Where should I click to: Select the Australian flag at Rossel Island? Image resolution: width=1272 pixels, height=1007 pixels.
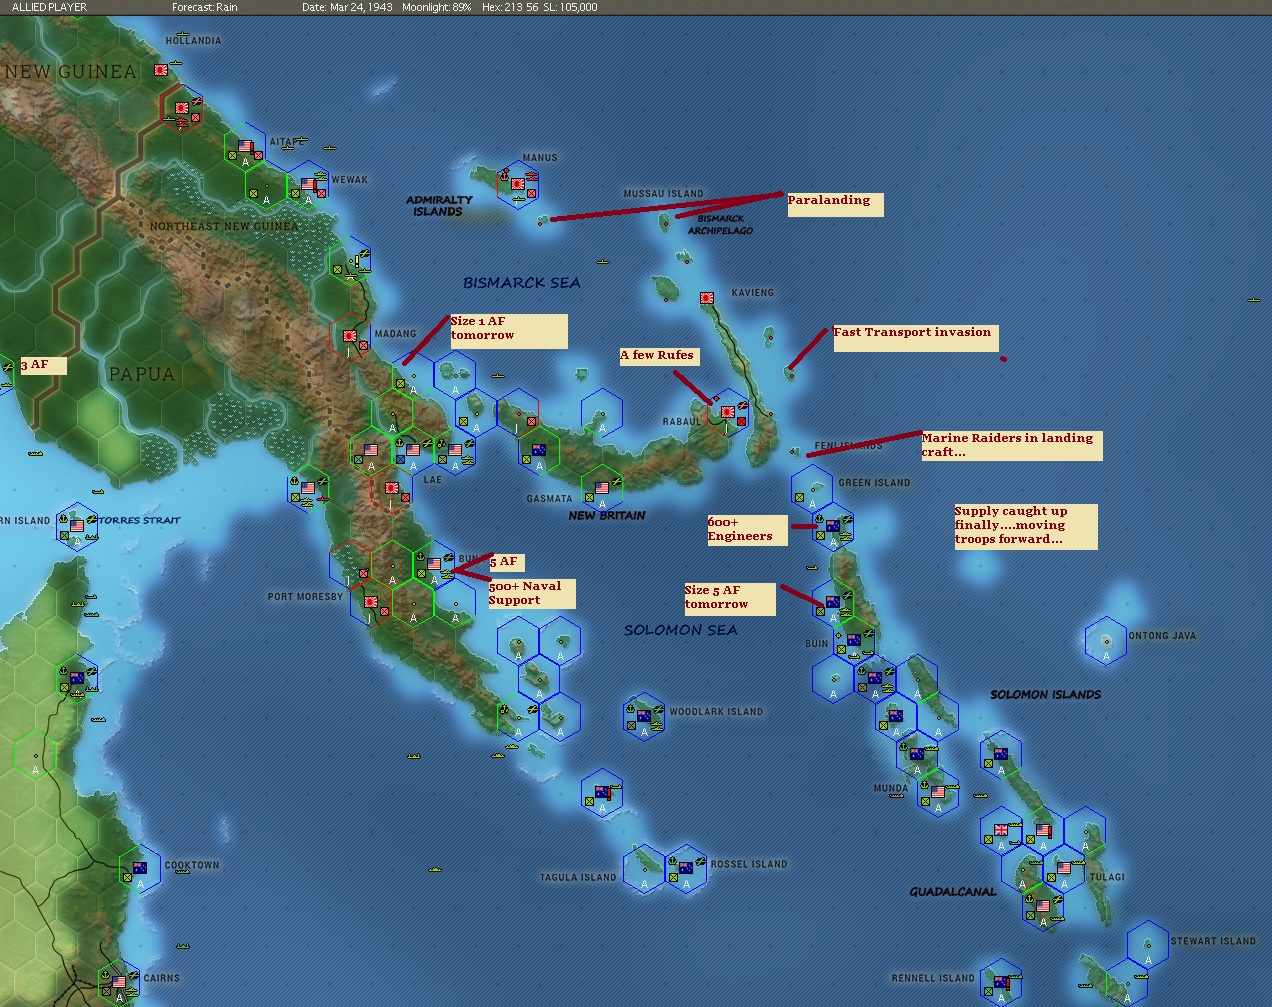click(x=686, y=867)
